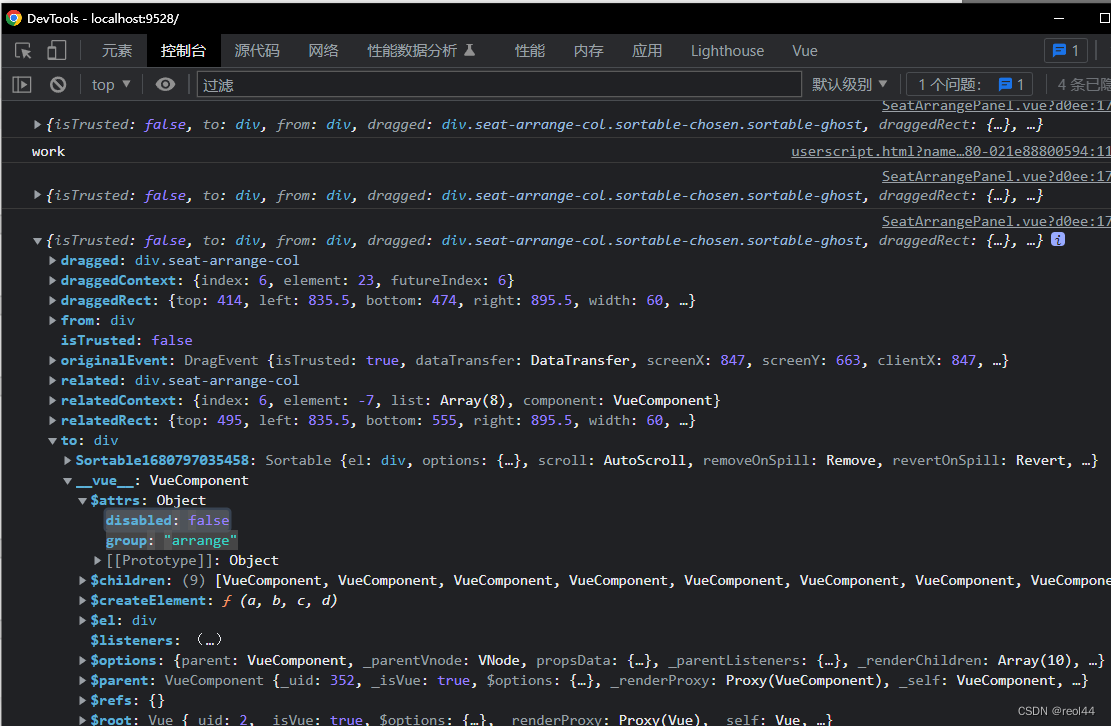The width and height of the screenshot is (1111, 726).
Task: Switch to the 性能 tab
Action: coord(530,51)
